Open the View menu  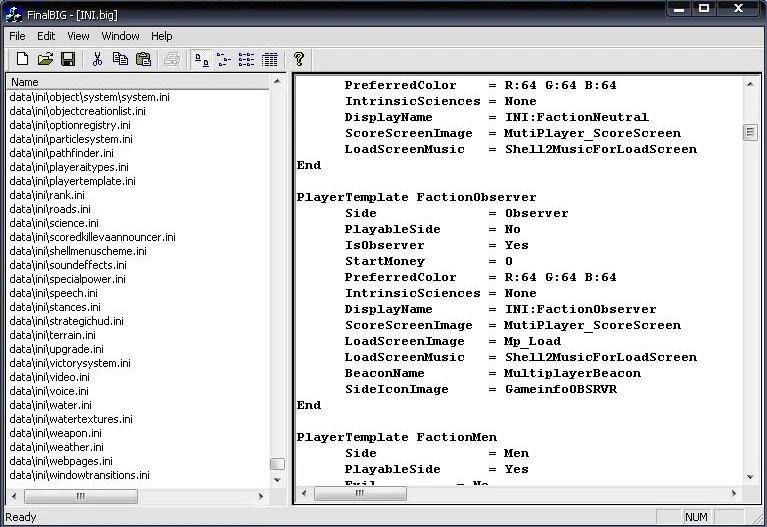(78, 36)
